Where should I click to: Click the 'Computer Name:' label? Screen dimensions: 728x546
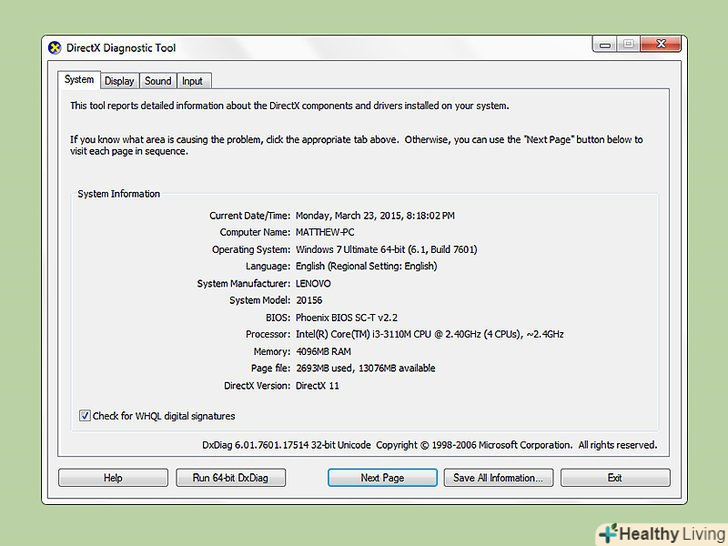pyautogui.click(x=255, y=232)
